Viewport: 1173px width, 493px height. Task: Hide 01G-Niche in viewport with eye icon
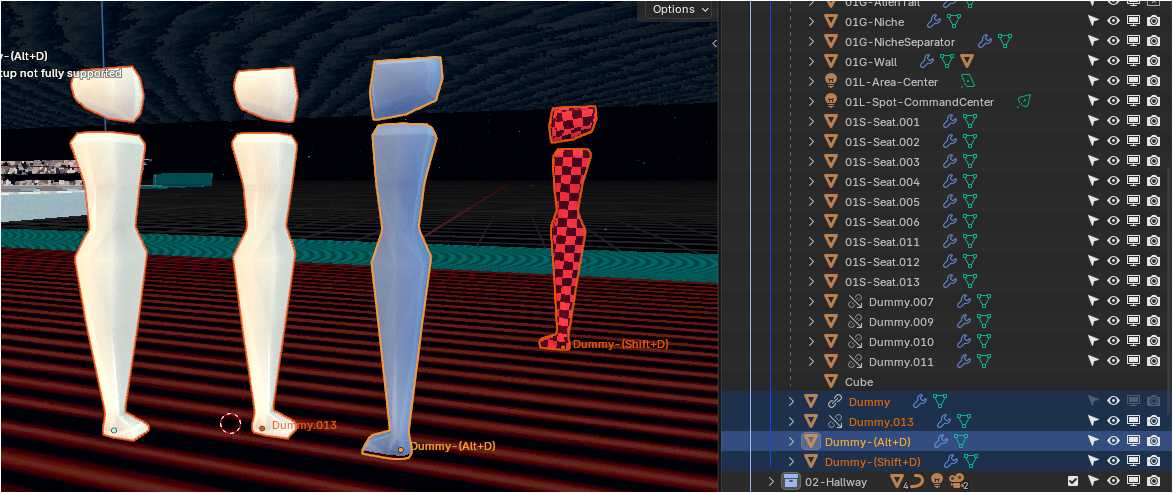click(x=1113, y=22)
